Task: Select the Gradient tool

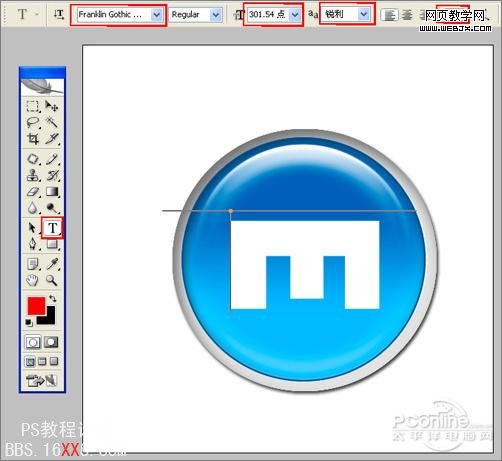Action: point(52,192)
